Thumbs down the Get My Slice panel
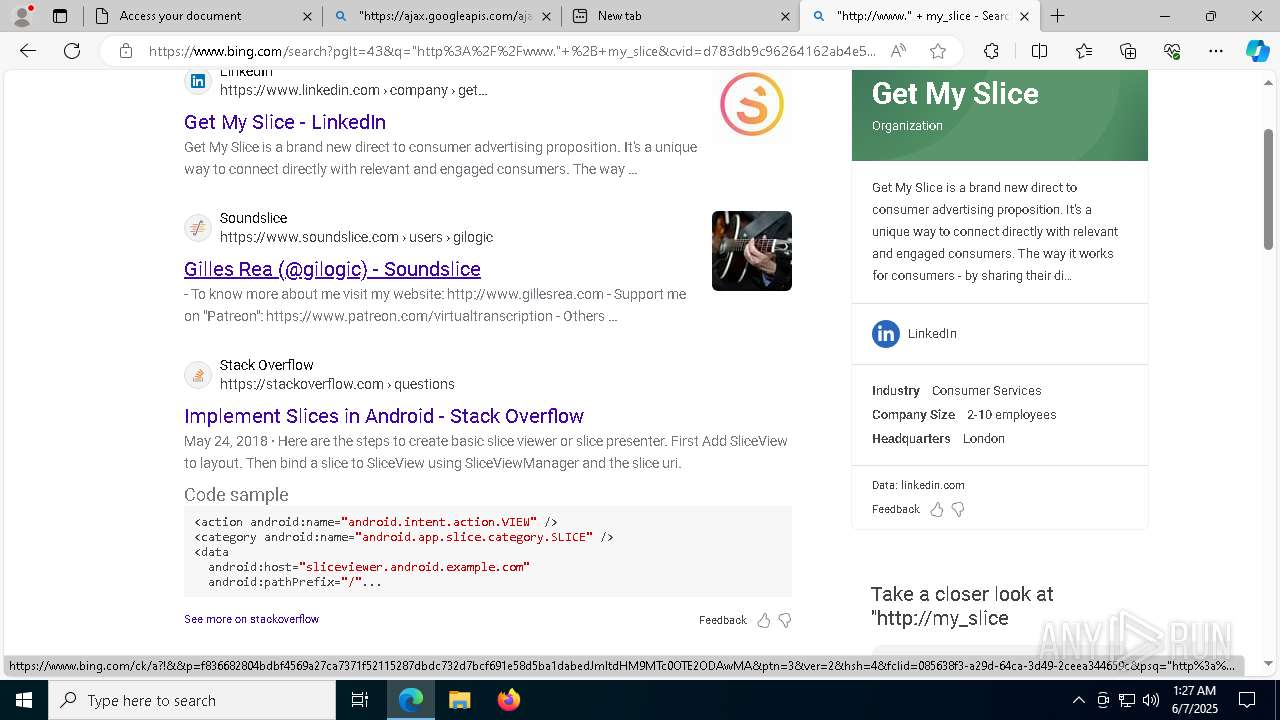The height and width of the screenshot is (720, 1280). pyautogui.click(x=958, y=509)
